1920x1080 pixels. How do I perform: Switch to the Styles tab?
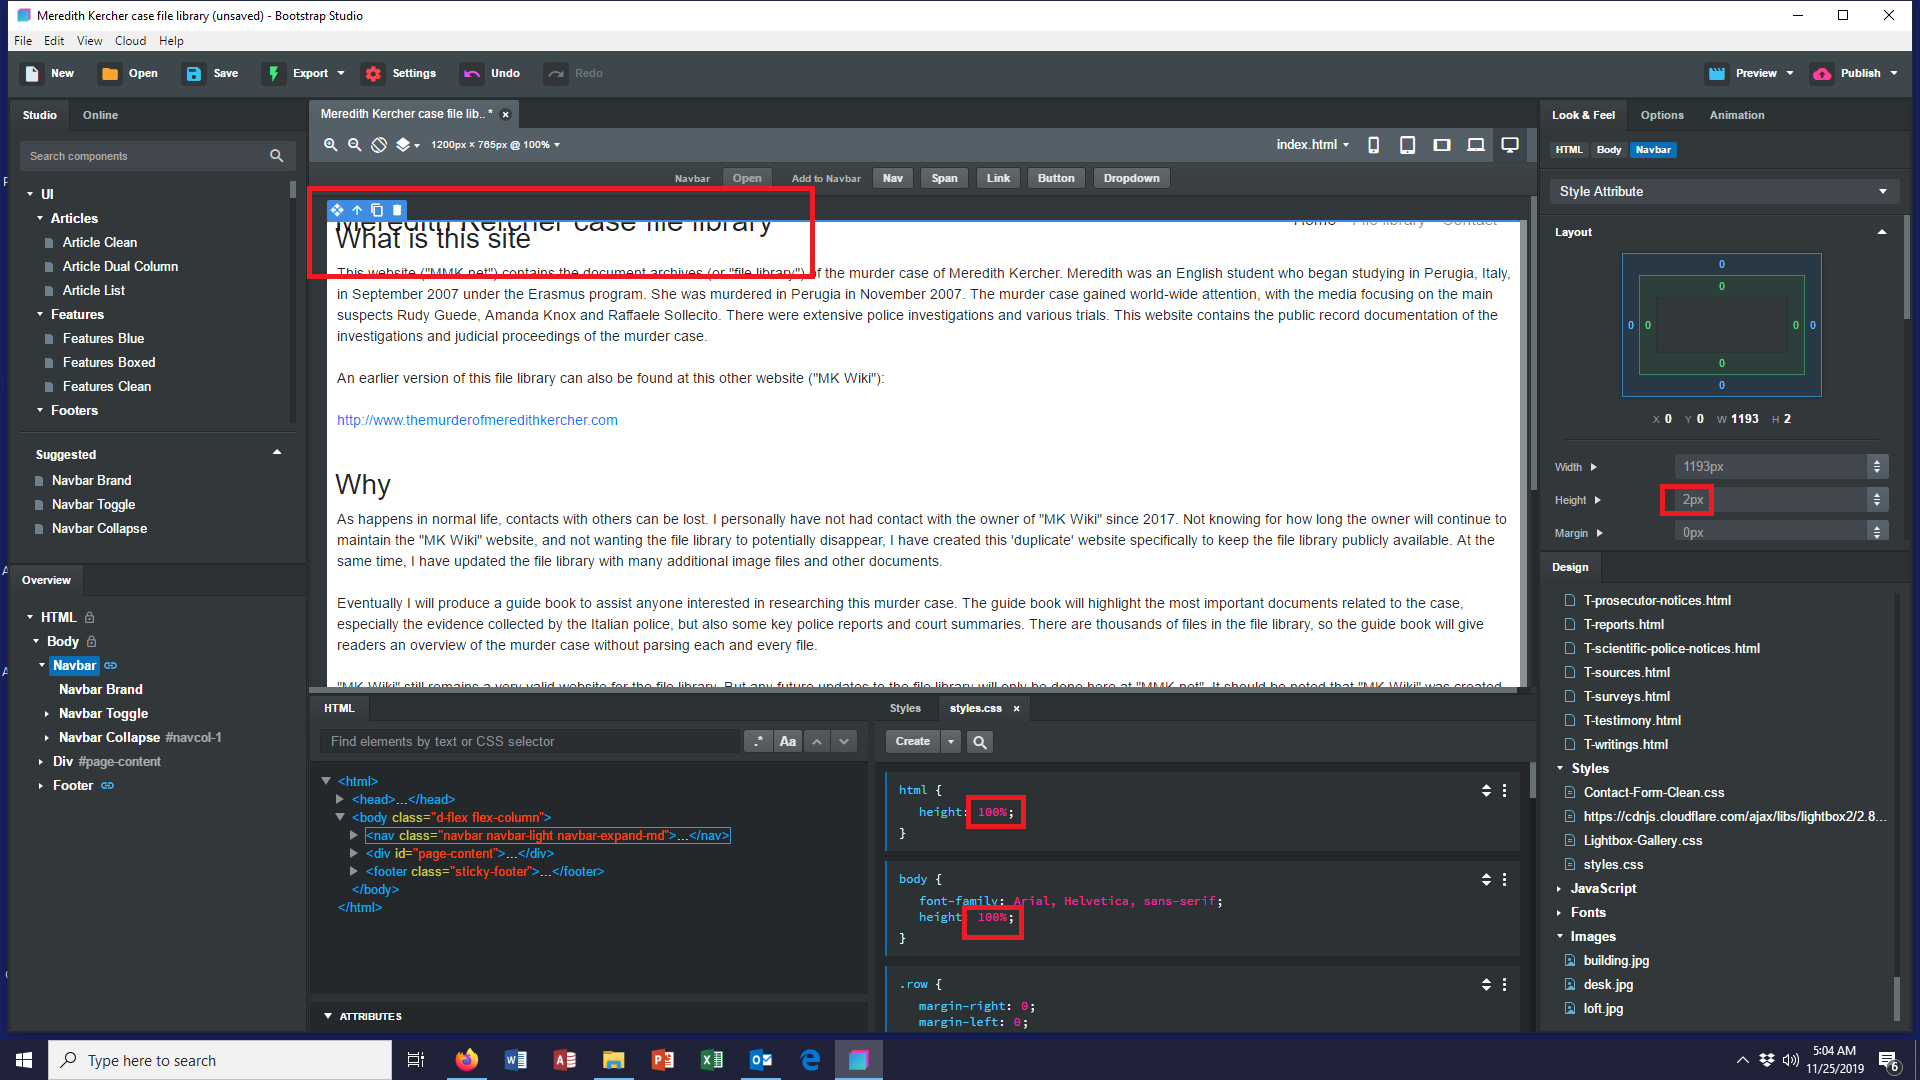(x=905, y=708)
